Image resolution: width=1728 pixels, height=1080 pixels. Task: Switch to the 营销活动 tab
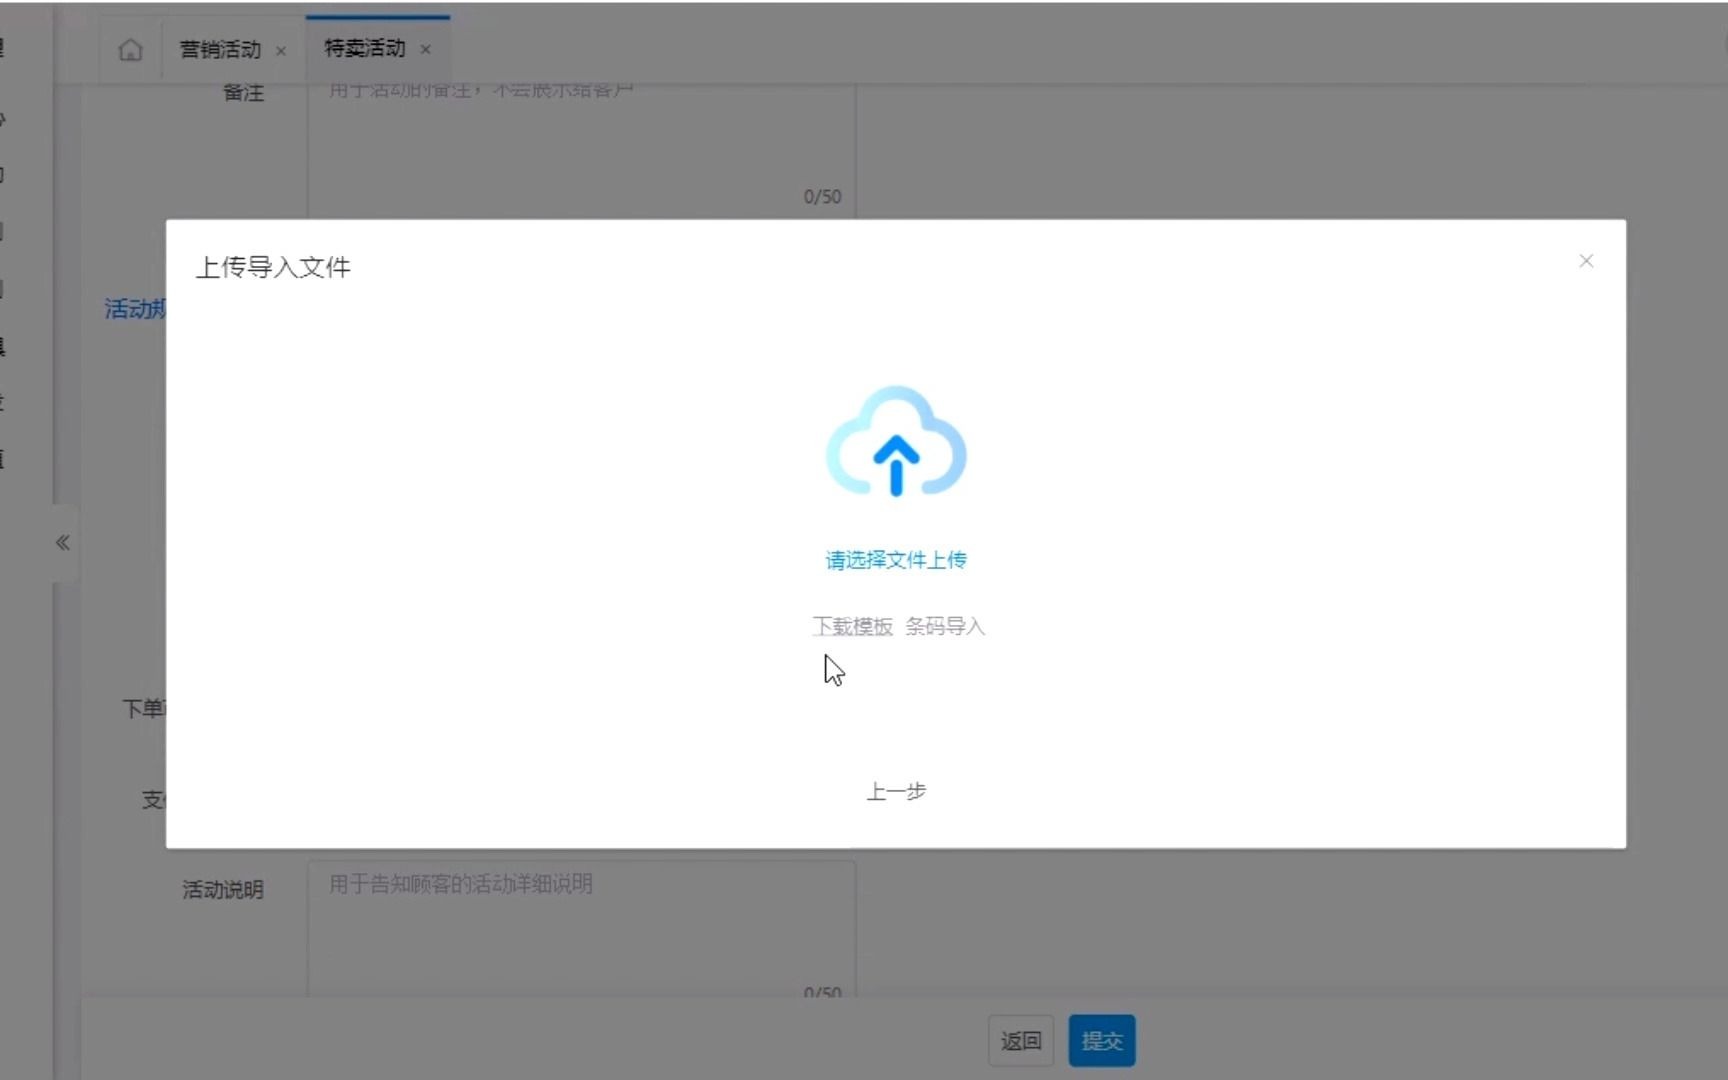[220, 50]
